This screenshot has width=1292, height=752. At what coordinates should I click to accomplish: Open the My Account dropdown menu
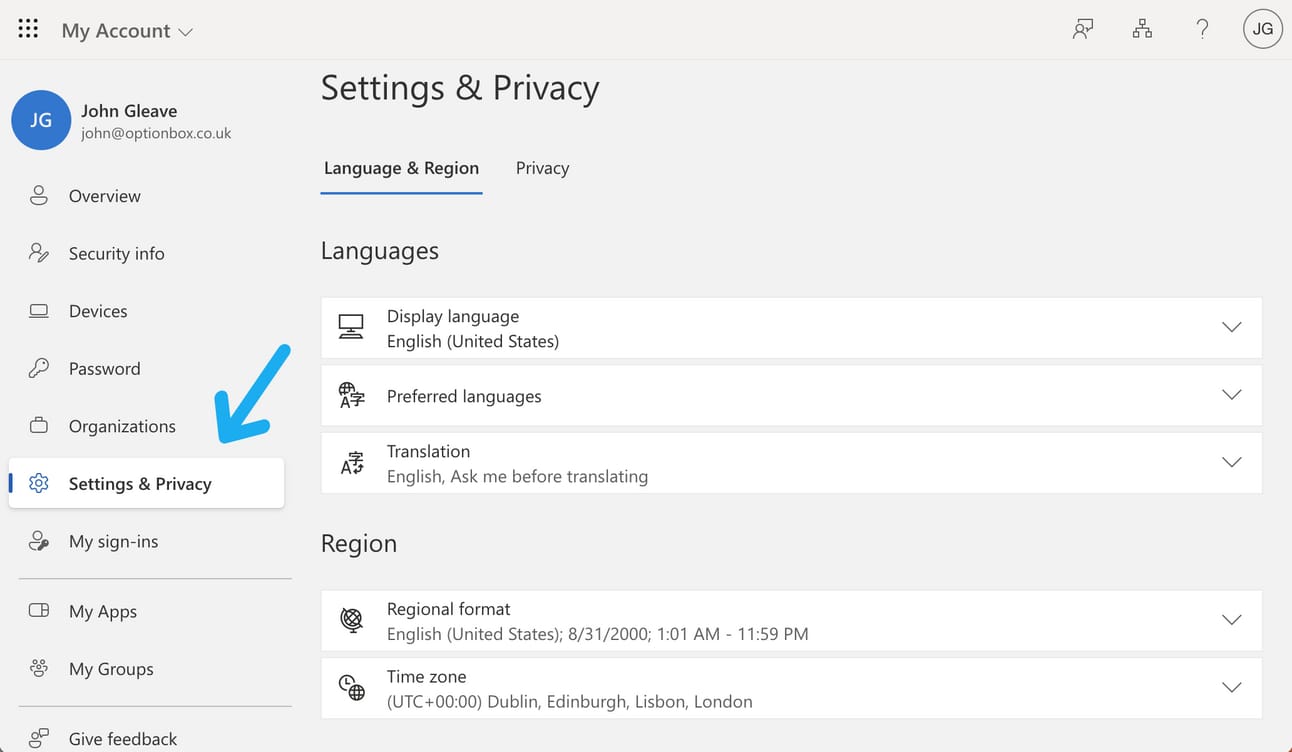pos(127,31)
